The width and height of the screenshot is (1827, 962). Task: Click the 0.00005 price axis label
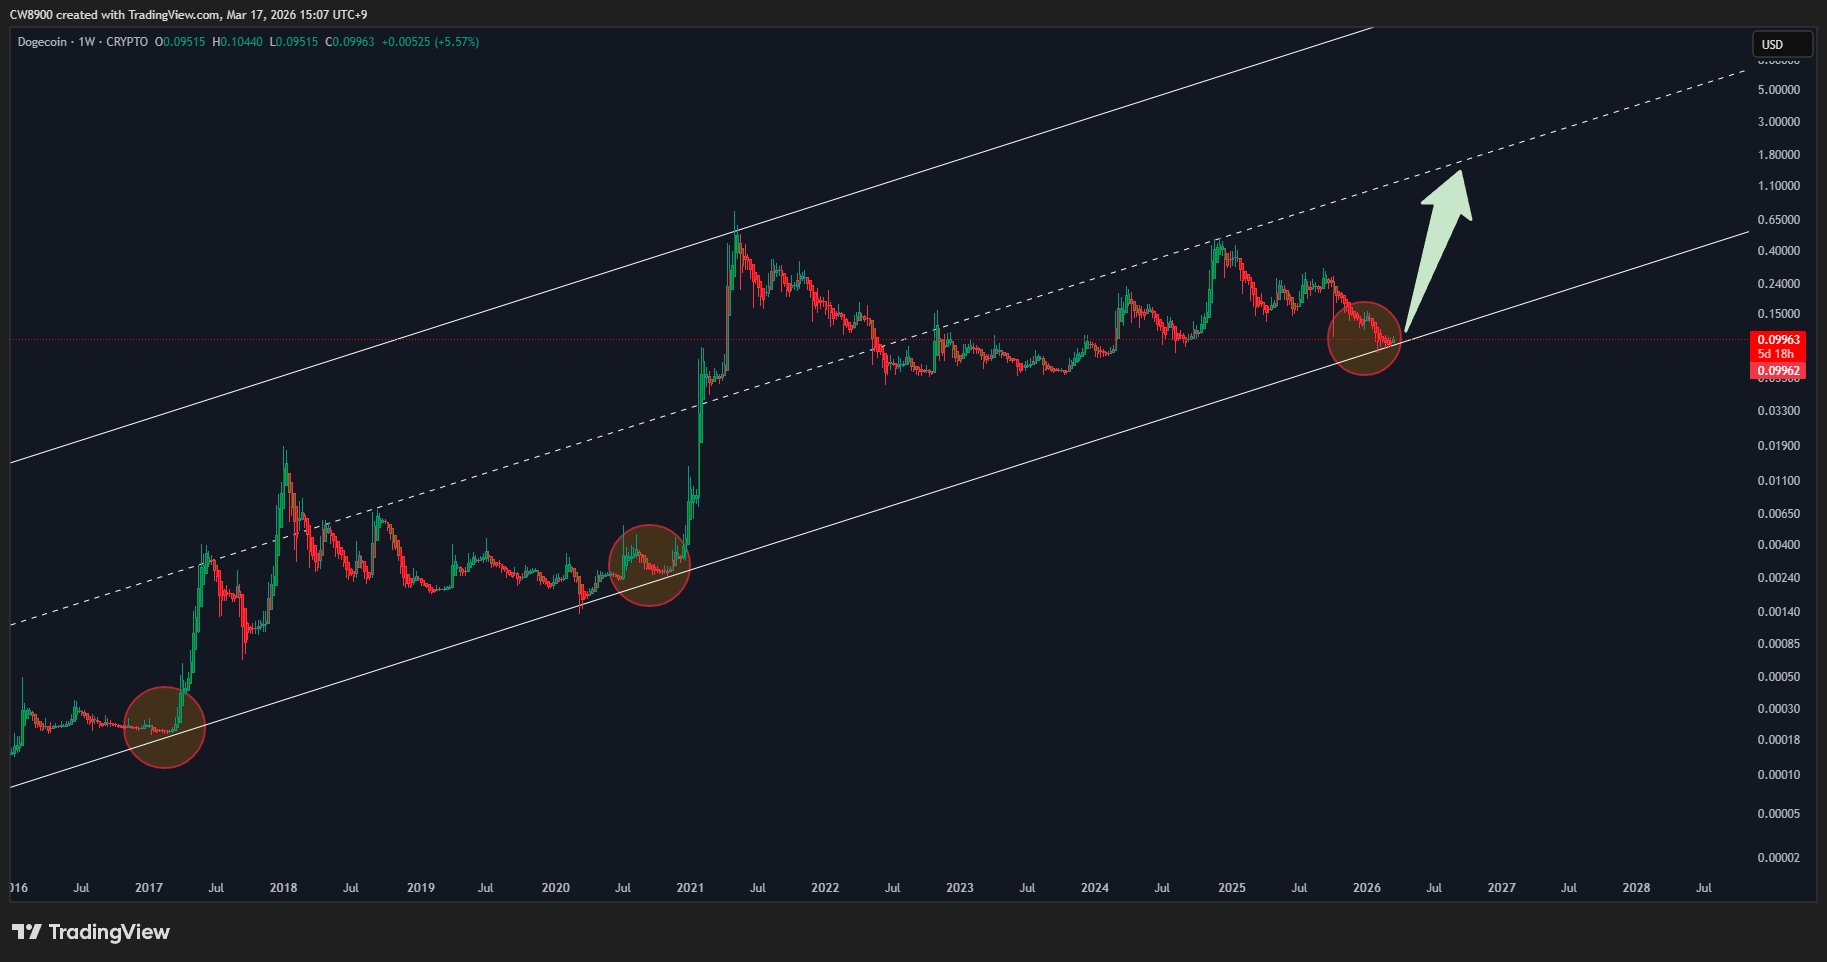pos(1779,814)
